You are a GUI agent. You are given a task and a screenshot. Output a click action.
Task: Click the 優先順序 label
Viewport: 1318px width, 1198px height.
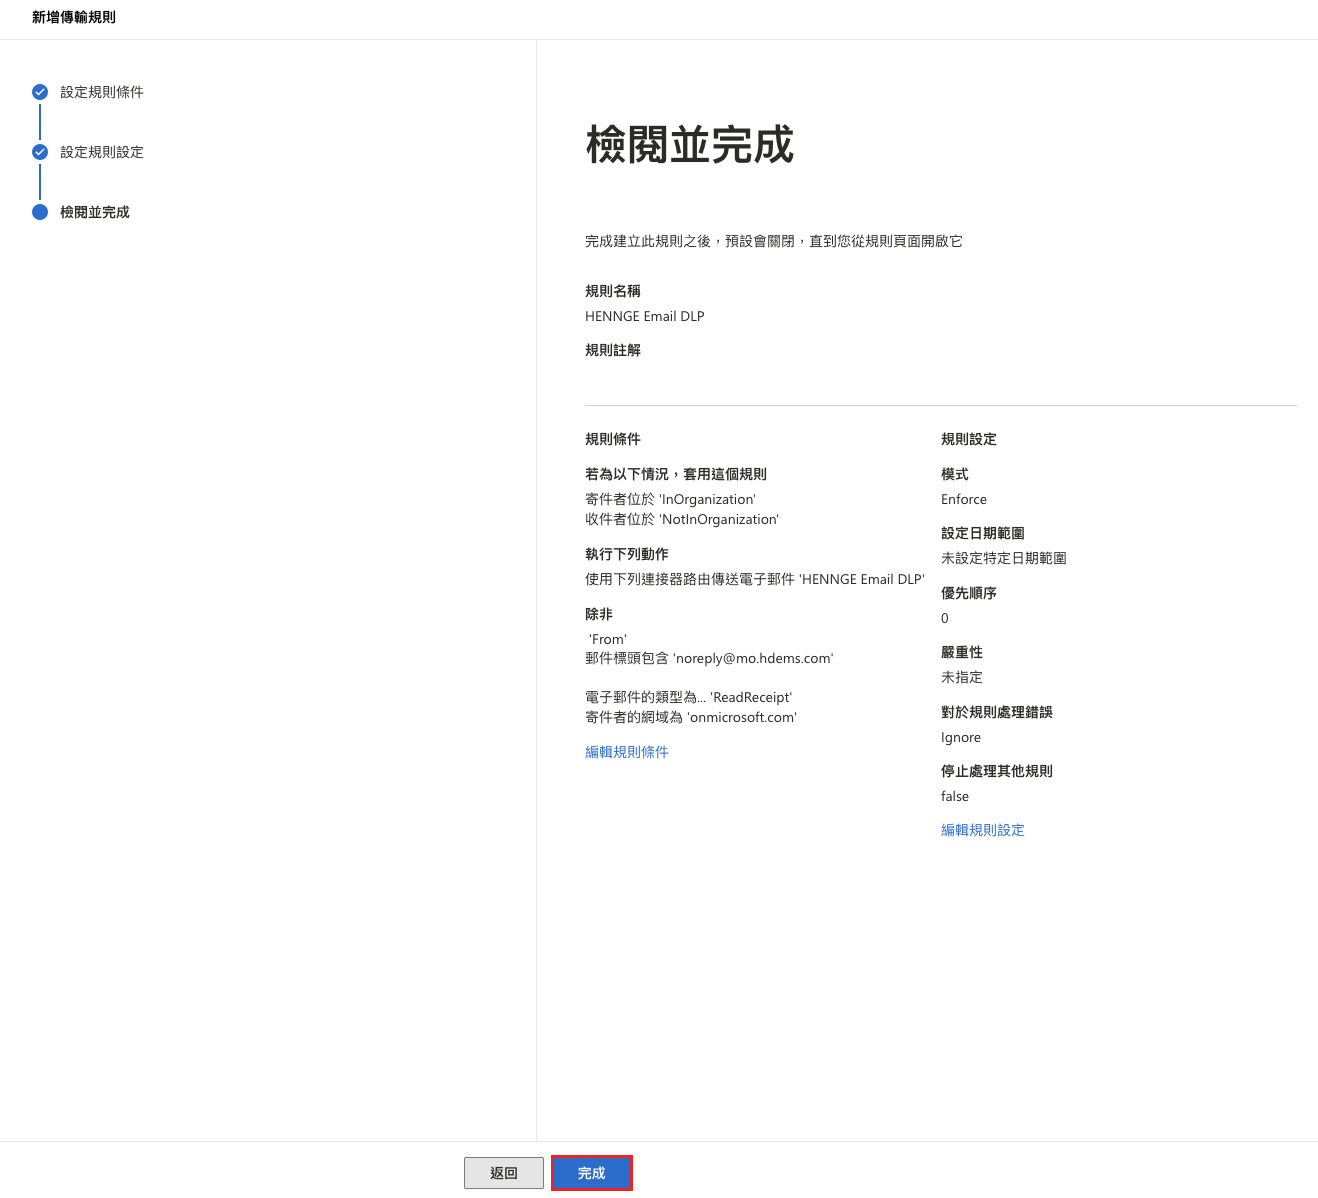click(x=969, y=593)
